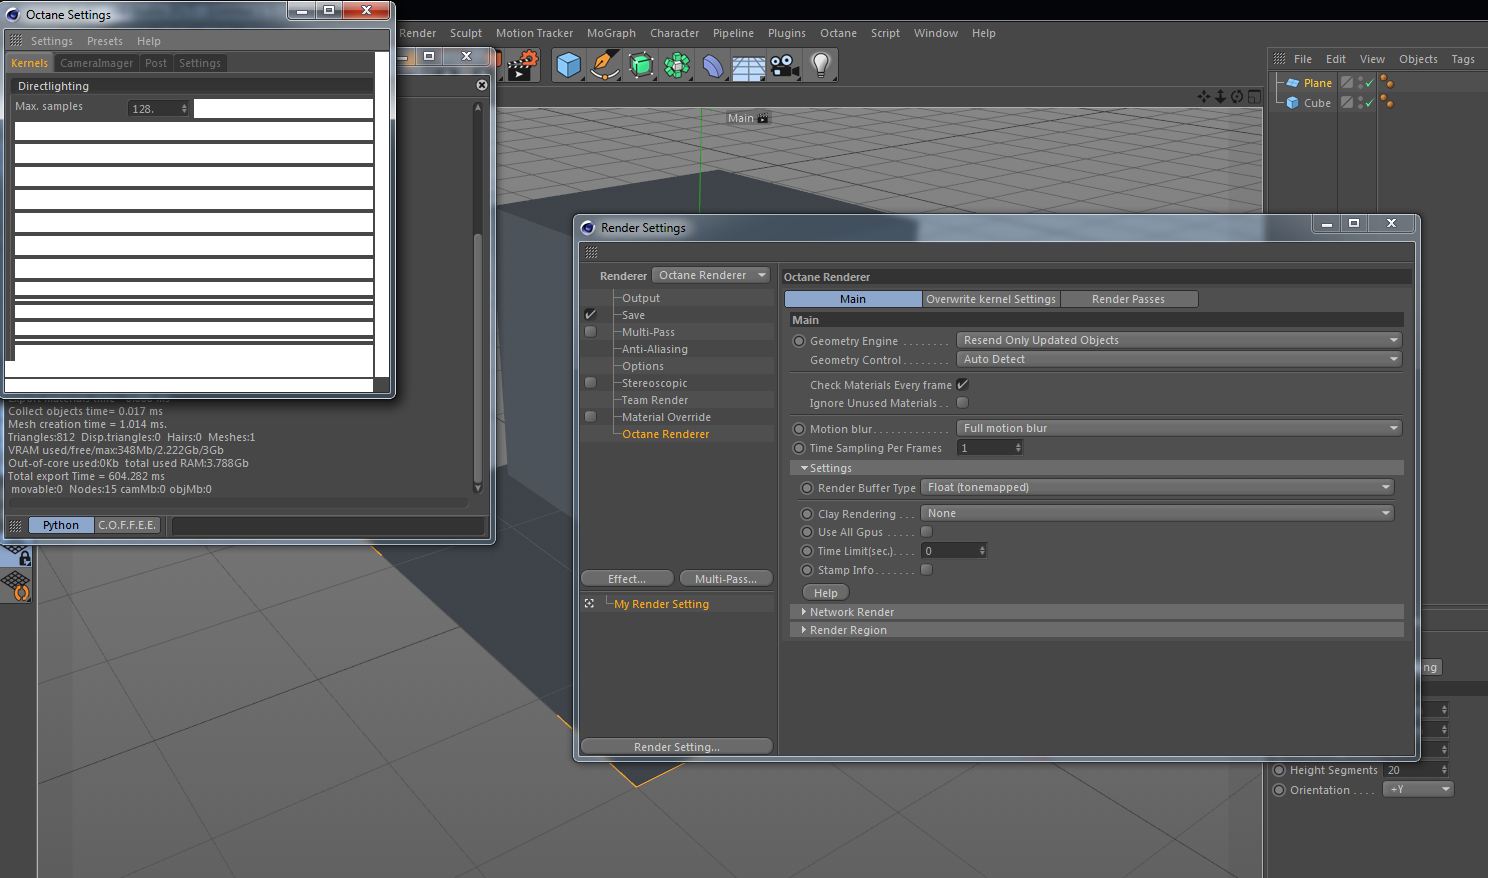Enable the Use All Gpus checkbox

point(926,532)
